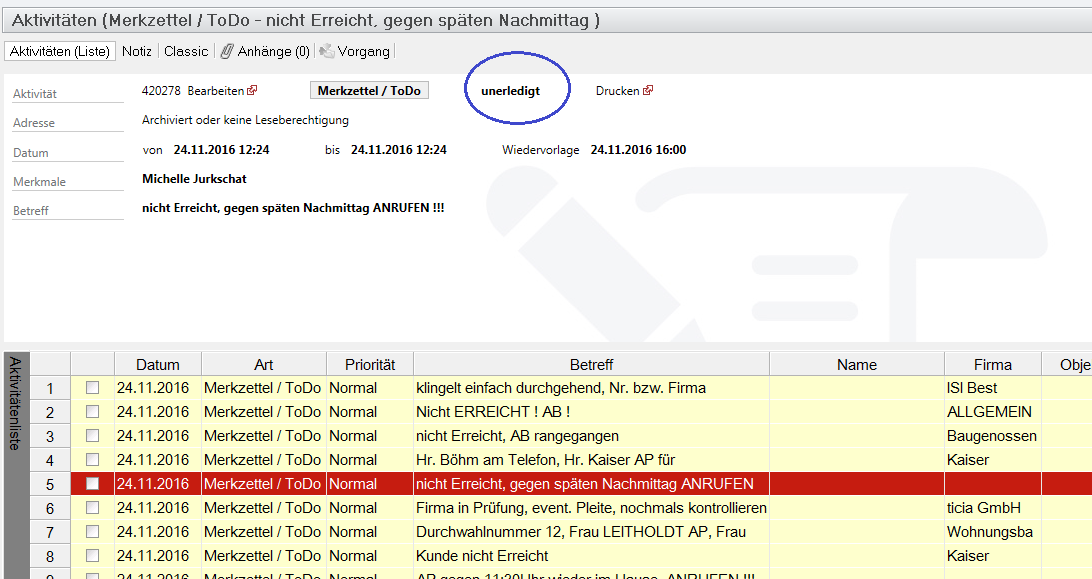The image size is (1092, 579).
Task: Sort by the Datum column header
Action: pyautogui.click(x=158, y=365)
